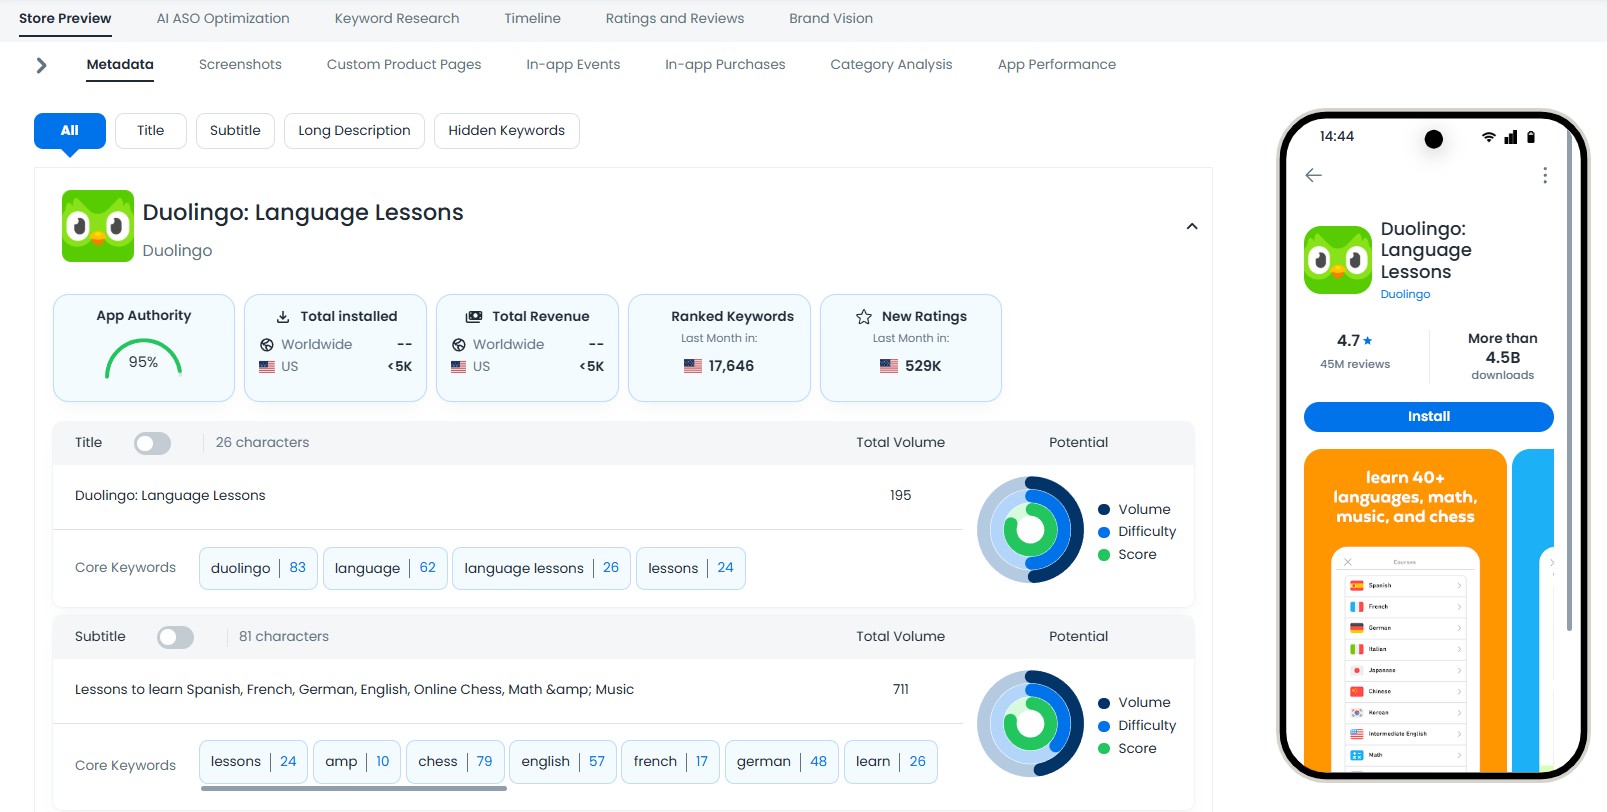This screenshot has height=812, width=1607.
Task: Click Score legend swatch in Subtitle section
Action: click(1104, 749)
